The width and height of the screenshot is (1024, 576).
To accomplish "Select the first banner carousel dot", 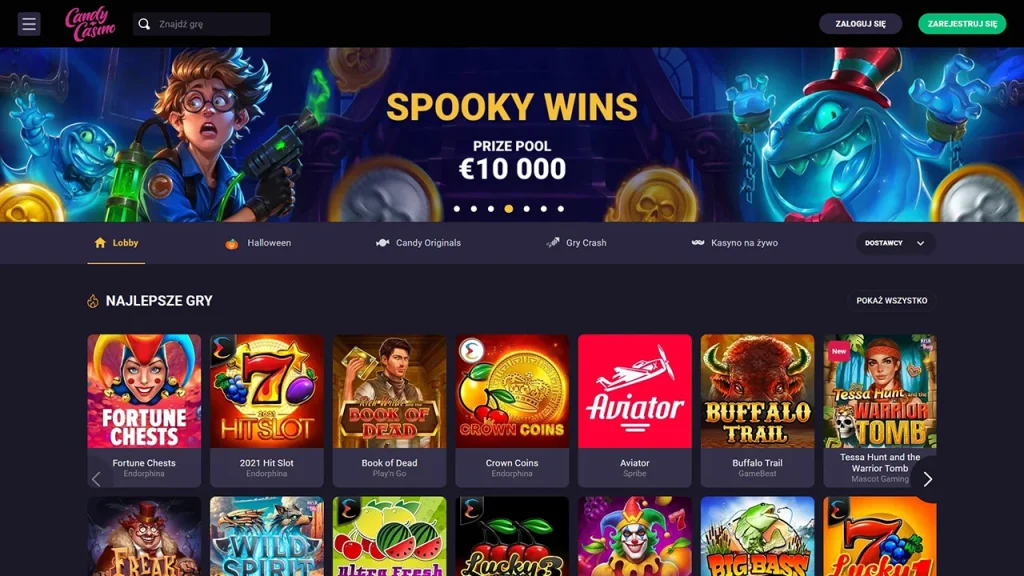I will coord(457,209).
